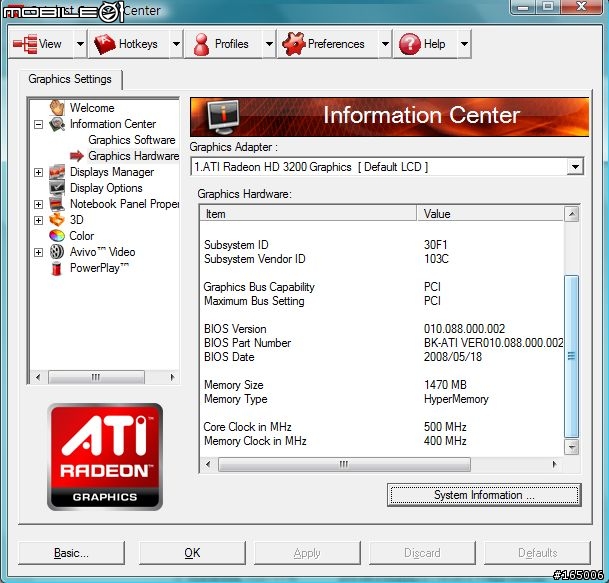Click the Apply button
This screenshot has width=609, height=583.
tap(307, 553)
